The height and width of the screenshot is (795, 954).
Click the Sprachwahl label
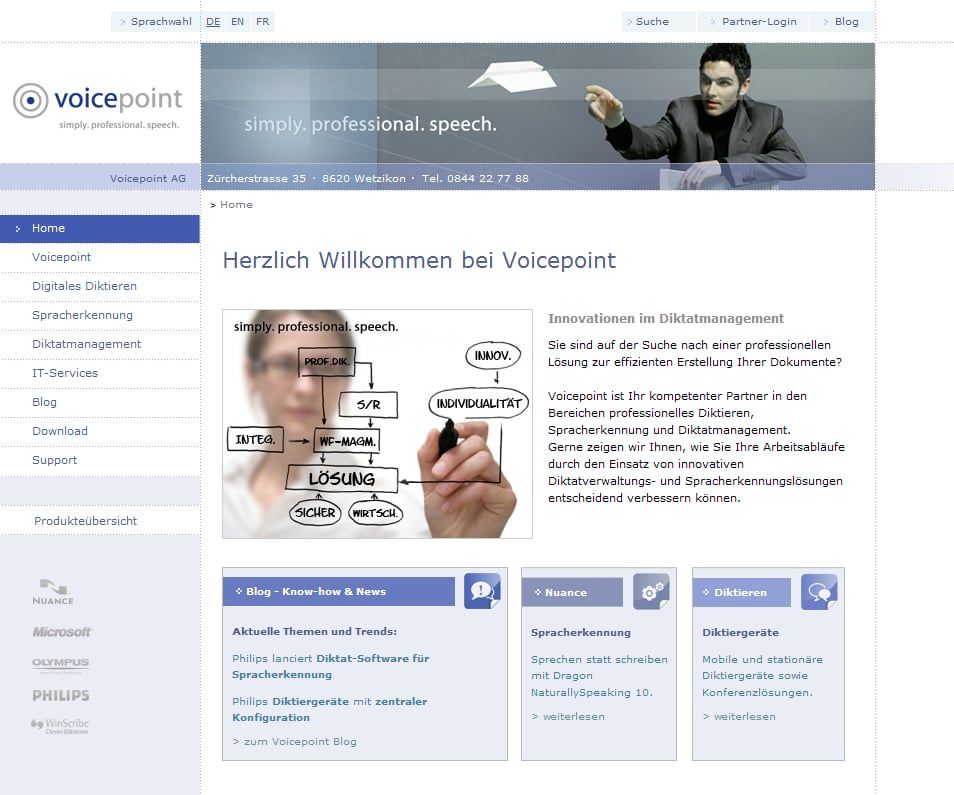click(161, 22)
